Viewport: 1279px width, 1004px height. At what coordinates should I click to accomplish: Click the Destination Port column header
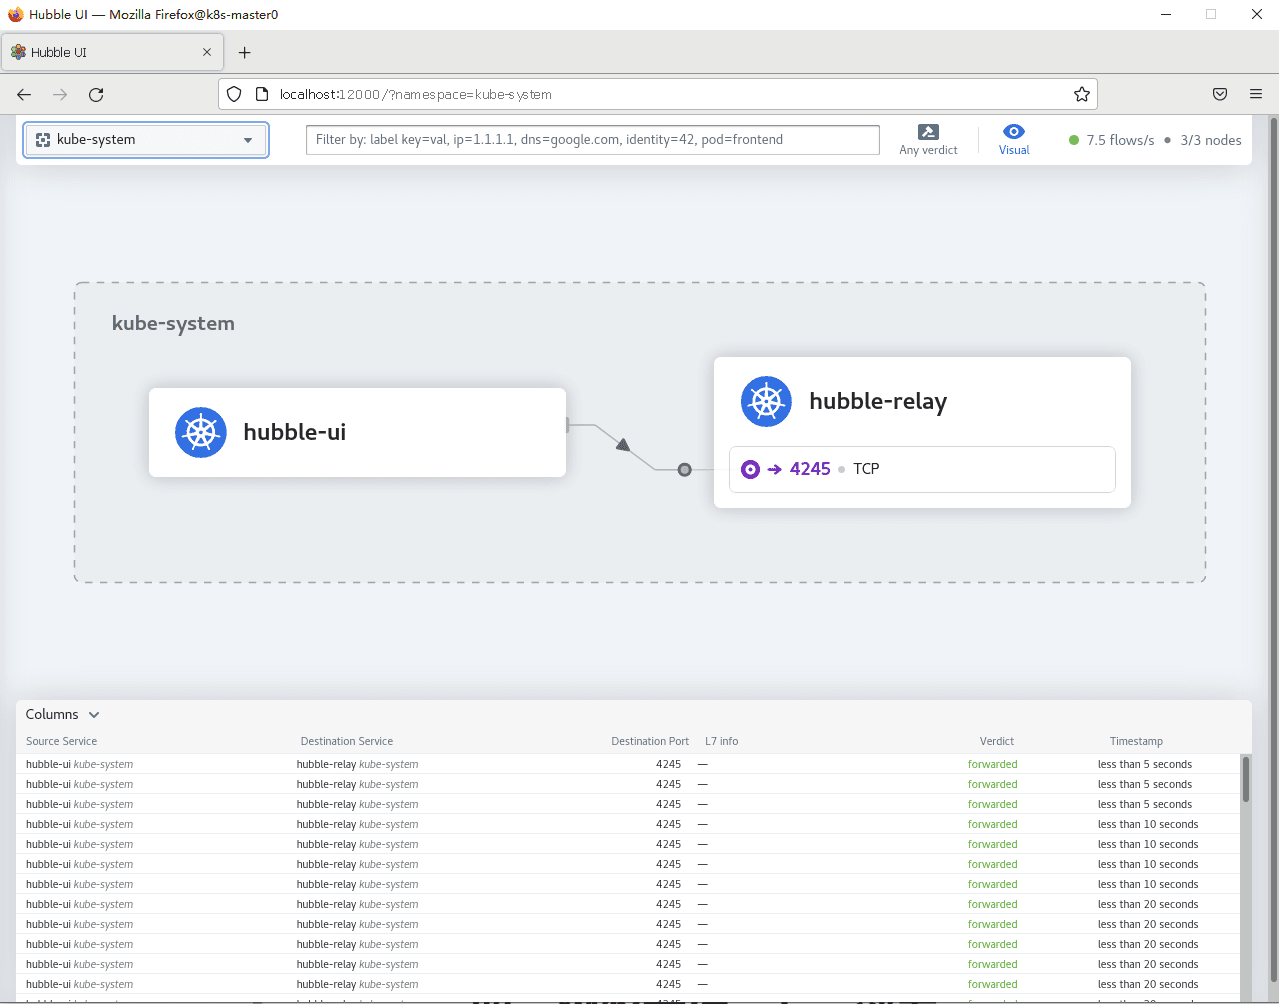pos(650,741)
